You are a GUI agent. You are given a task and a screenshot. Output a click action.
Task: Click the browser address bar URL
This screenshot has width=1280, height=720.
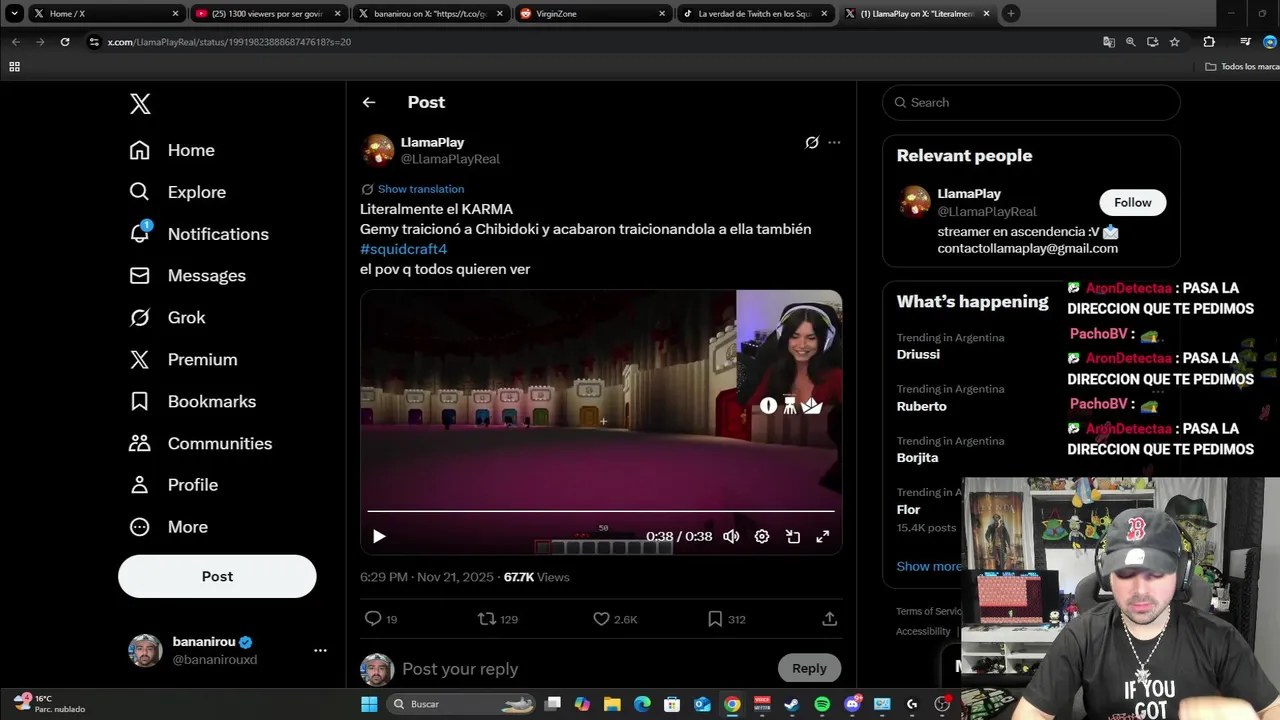[x=229, y=42]
